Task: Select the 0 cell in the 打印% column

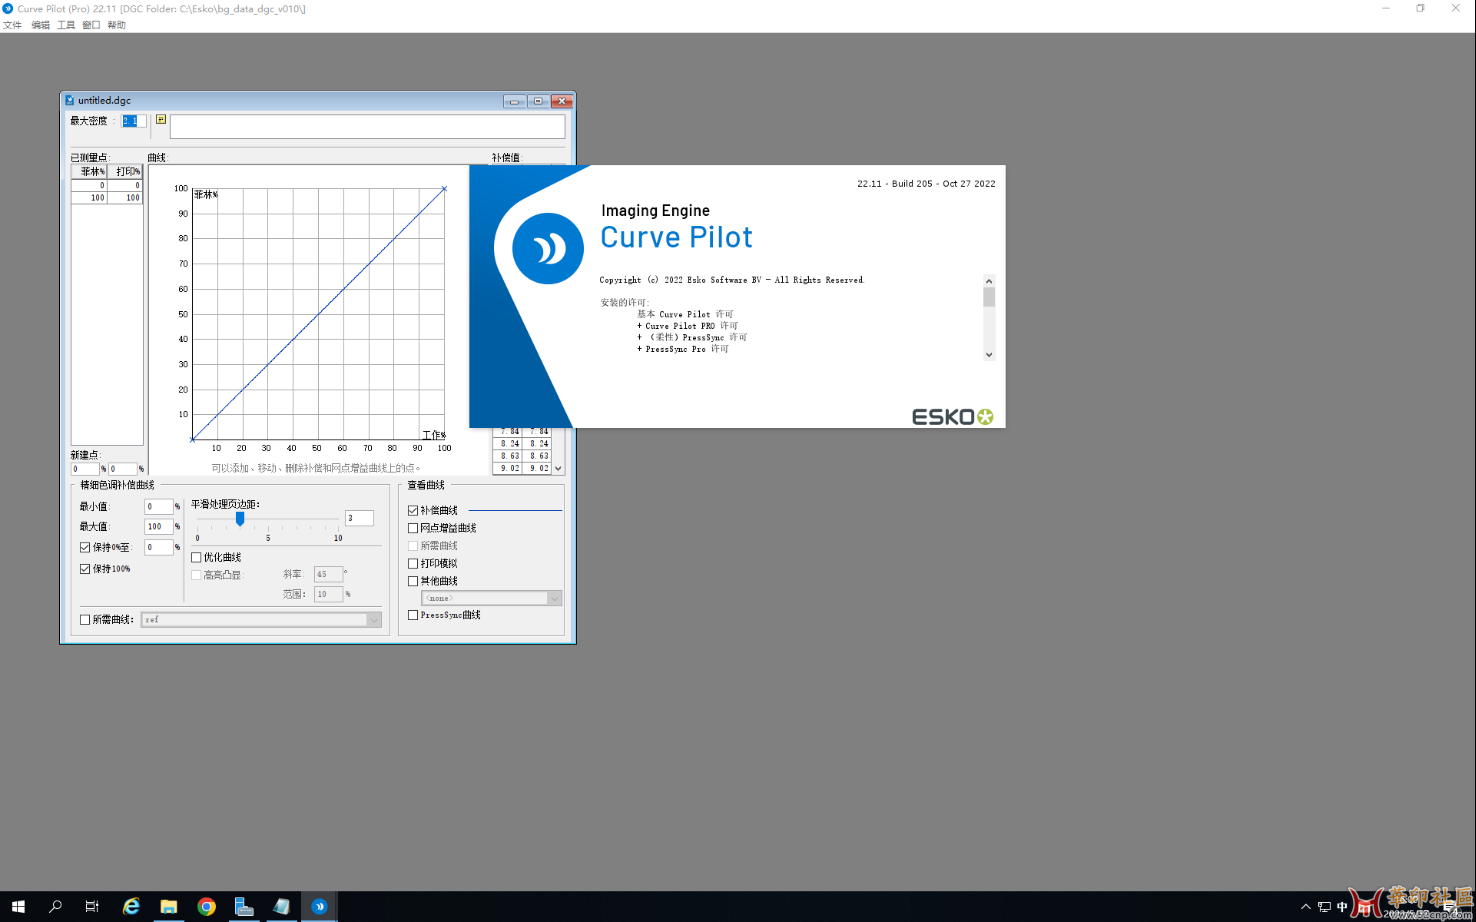Action: [x=125, y=185]
